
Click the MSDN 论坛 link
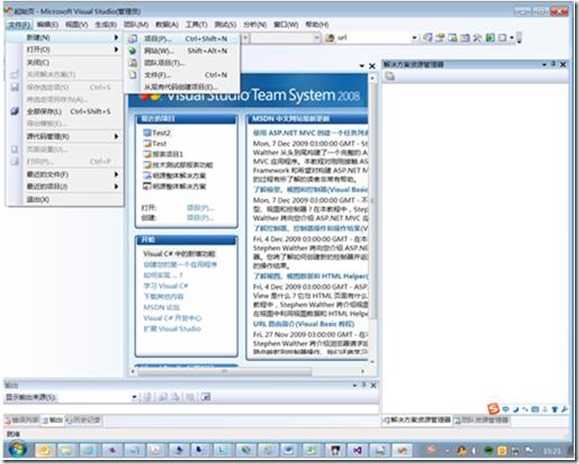coord(161,307)
